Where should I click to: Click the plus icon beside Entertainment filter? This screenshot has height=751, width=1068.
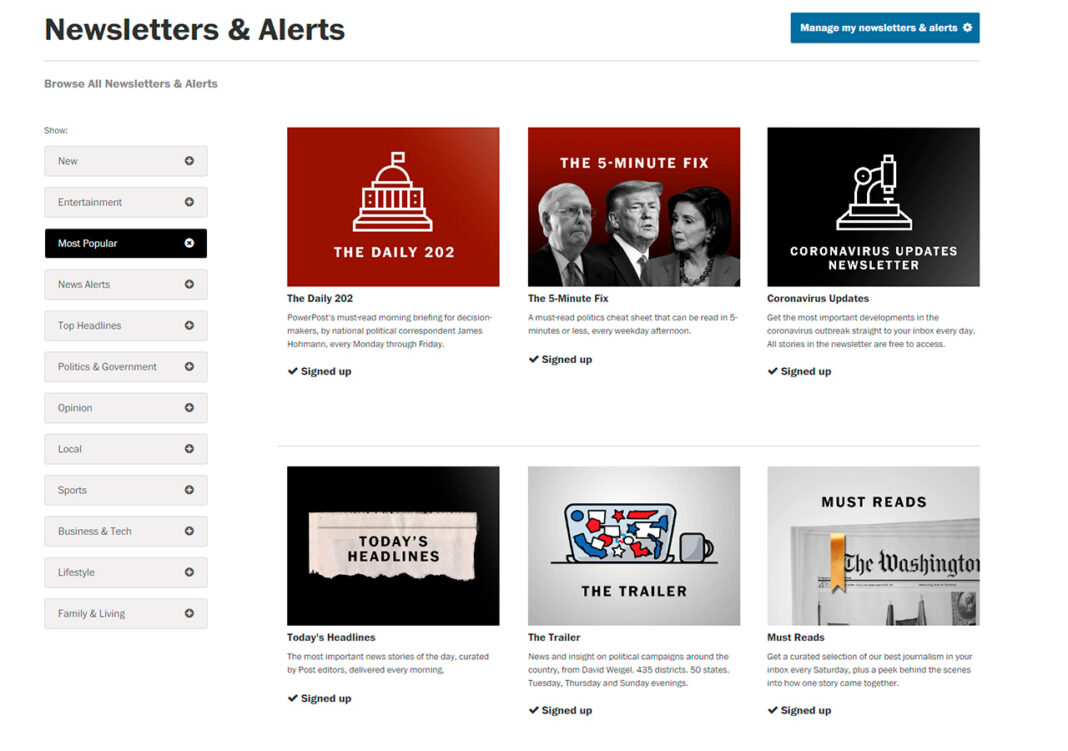pos(189,202)
